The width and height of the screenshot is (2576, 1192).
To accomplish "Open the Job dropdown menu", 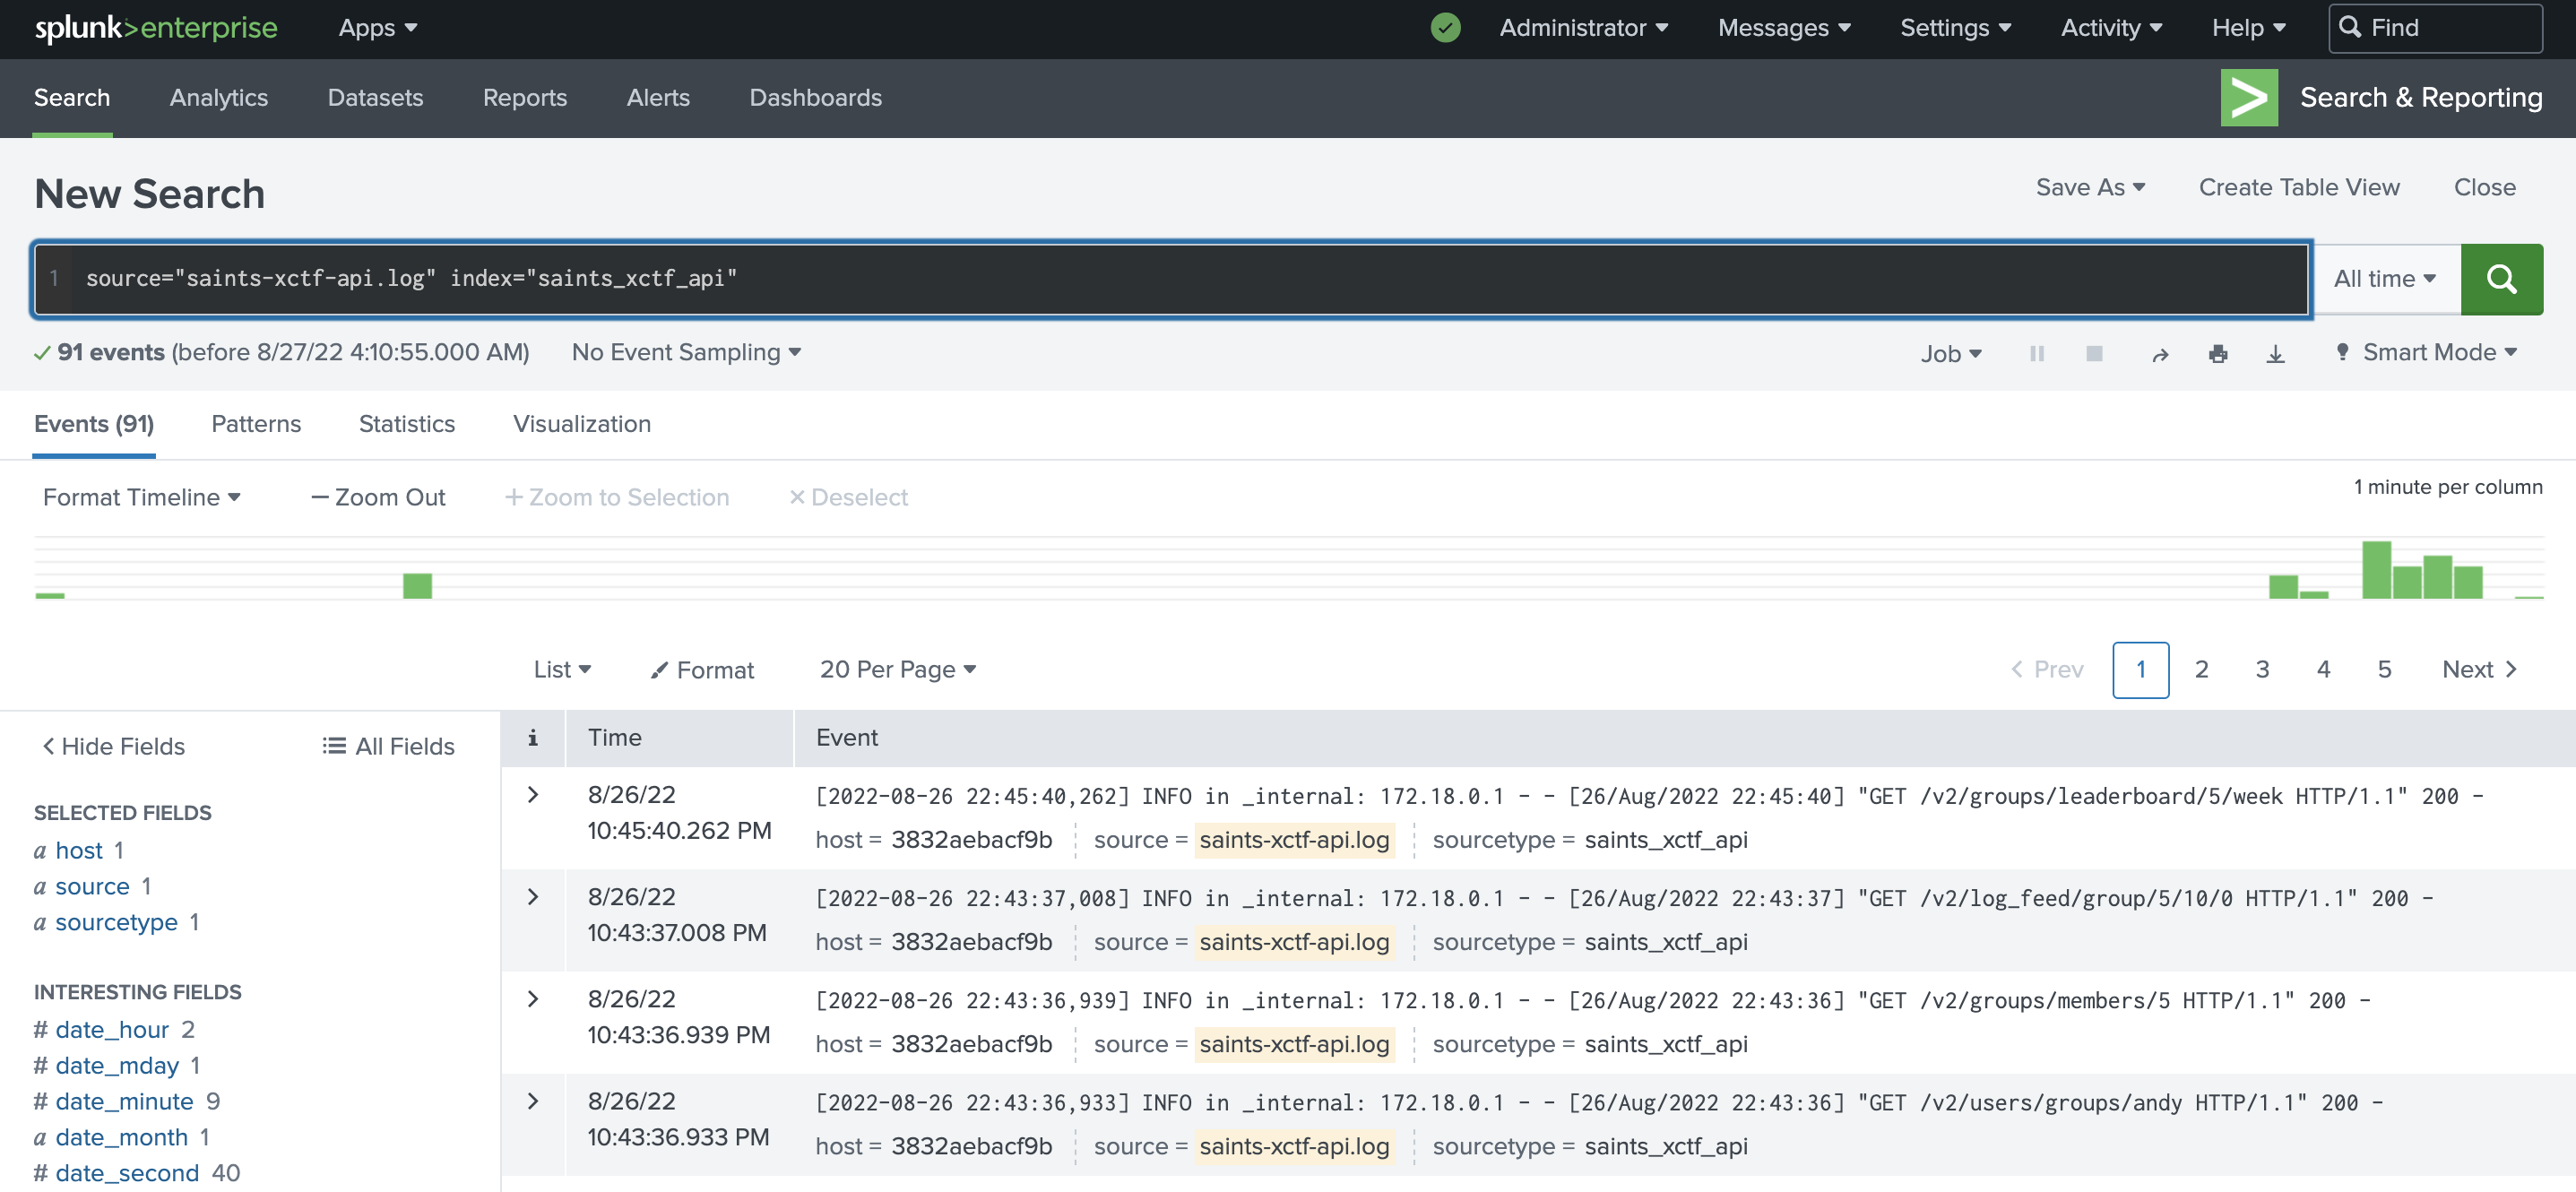I will point(1951,353).
